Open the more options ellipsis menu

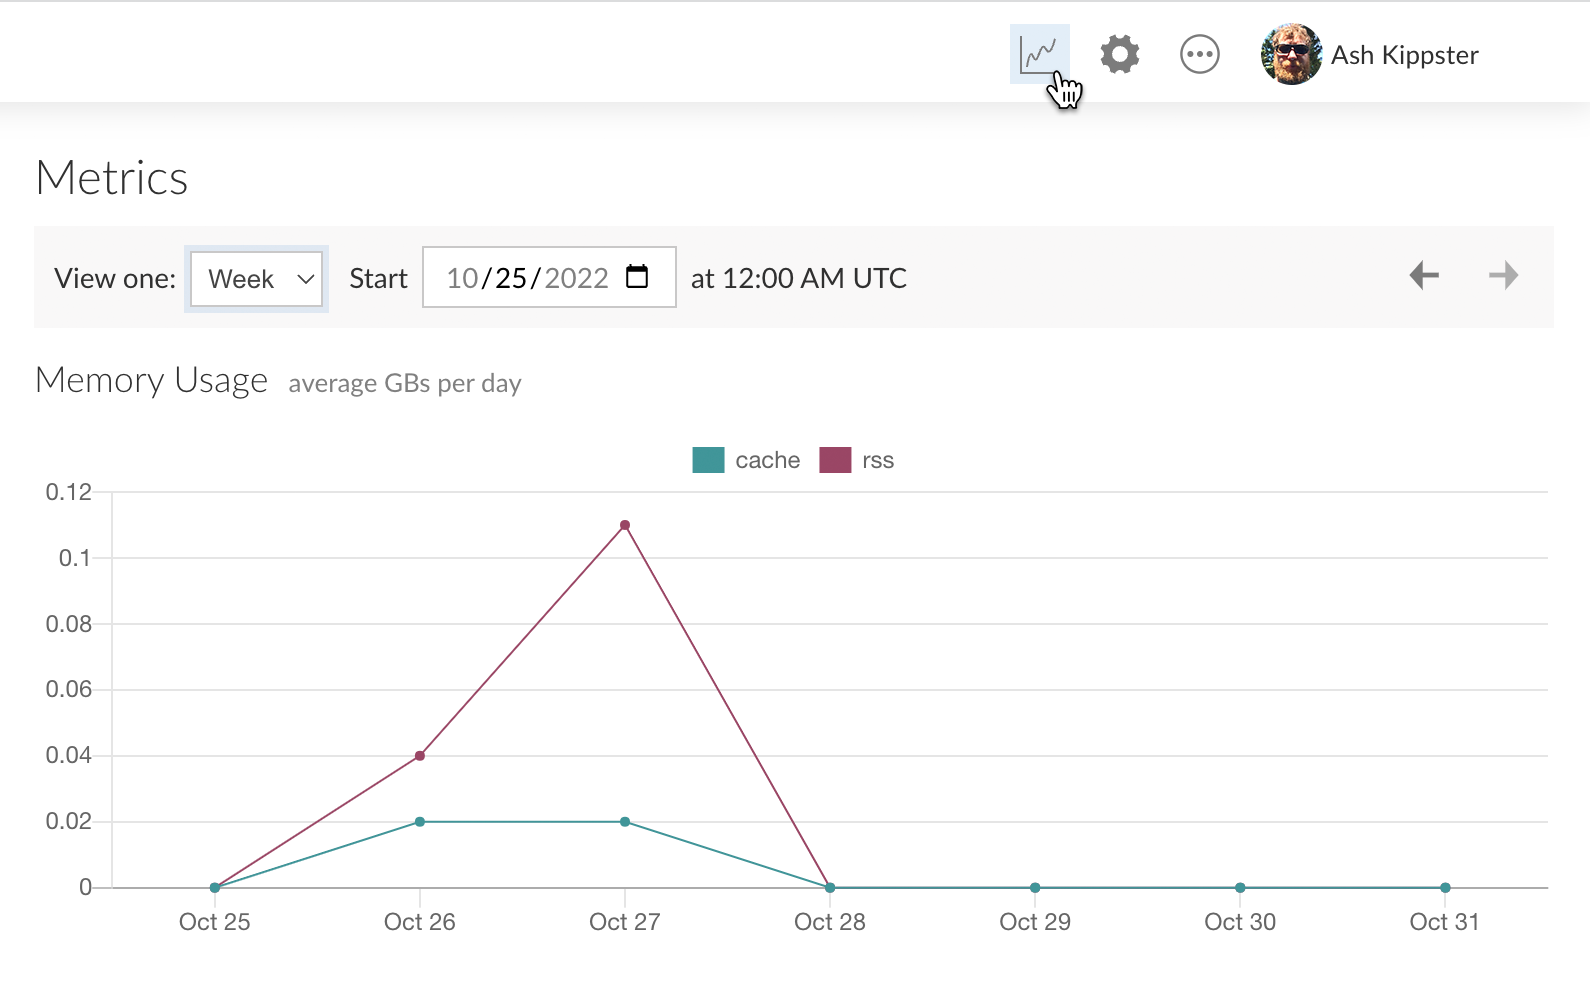(x=1199, y=54)
